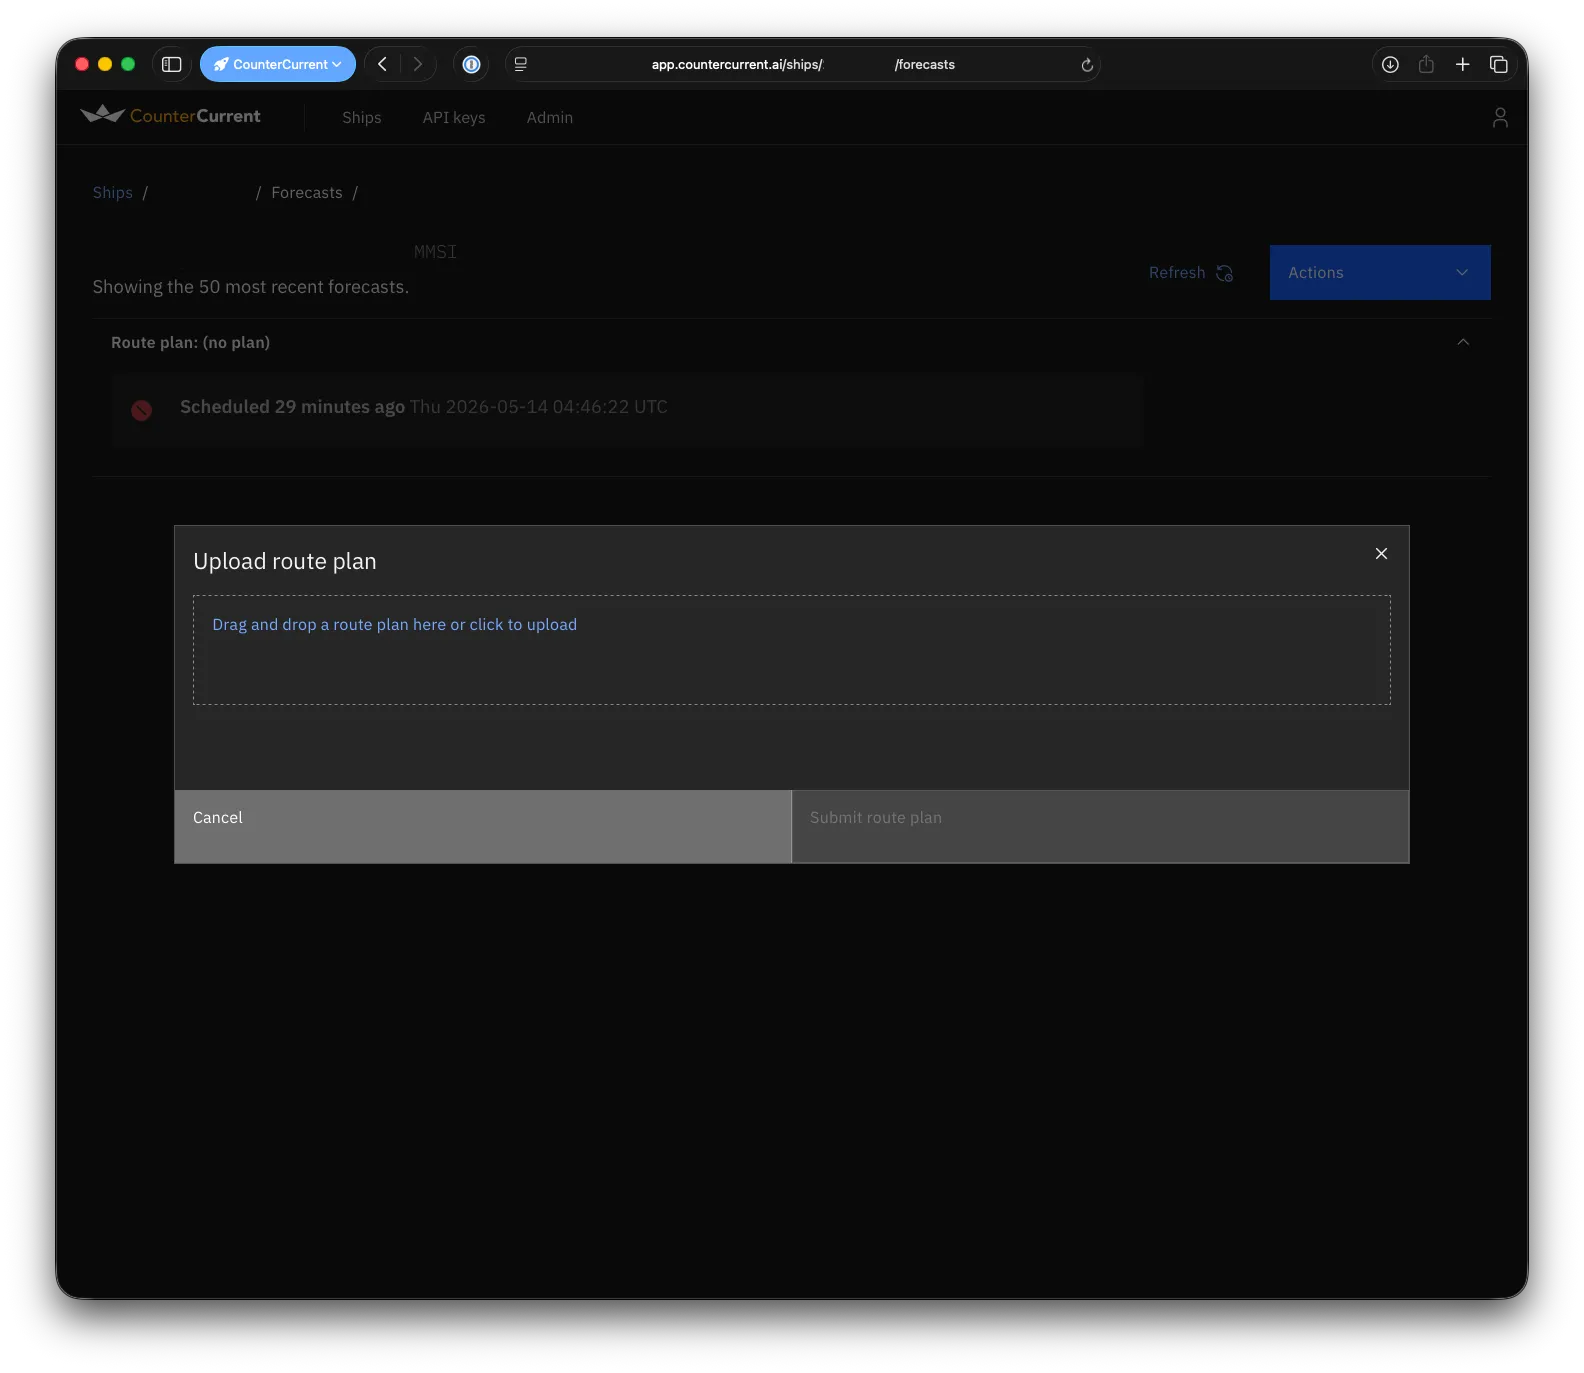This screenshot has width=1584, height=1373.
Task: Open the Actions dropdown button
Action: tap(1380, 272)
